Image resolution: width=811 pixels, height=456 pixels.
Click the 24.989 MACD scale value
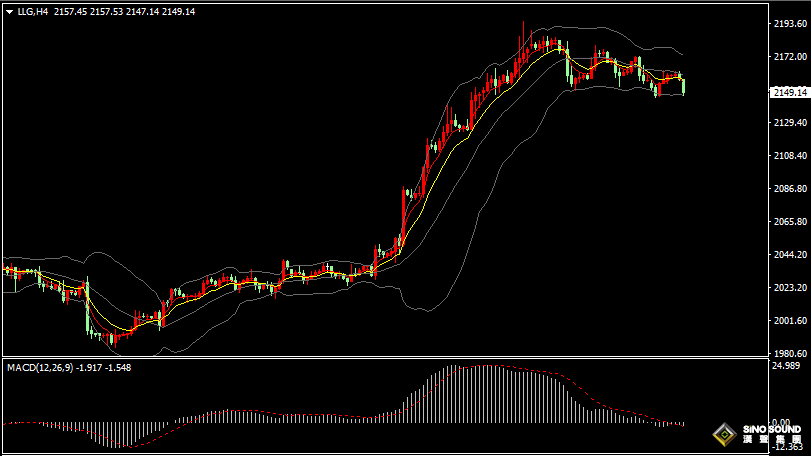(x=788, y=367)
